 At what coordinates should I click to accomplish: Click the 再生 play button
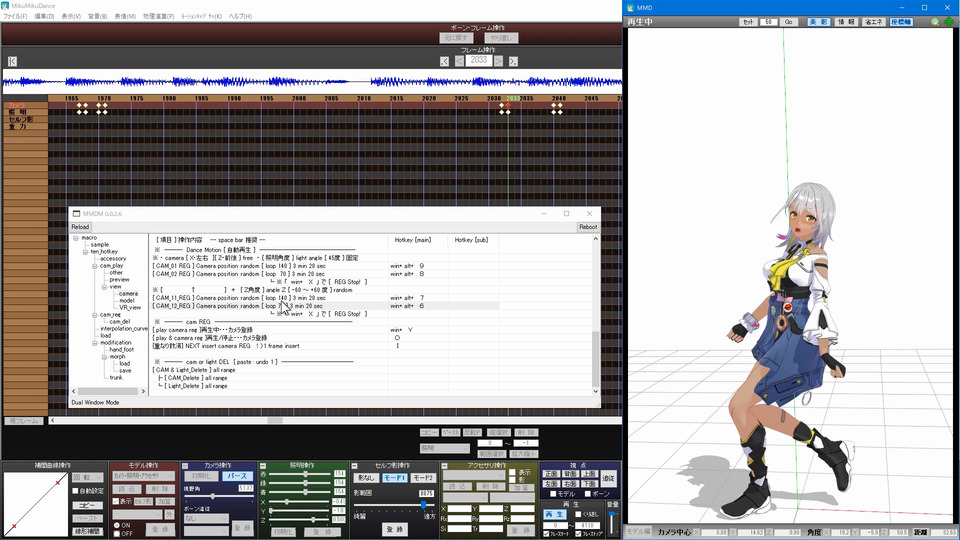coord(555,514)
